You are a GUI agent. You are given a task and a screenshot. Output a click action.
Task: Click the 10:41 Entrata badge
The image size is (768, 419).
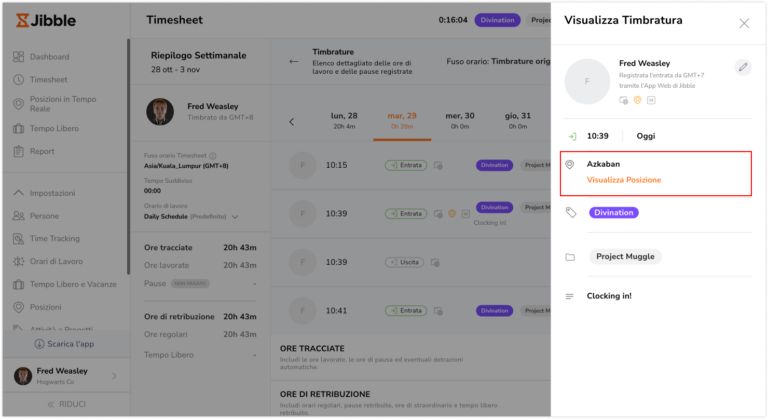(406, 311)
